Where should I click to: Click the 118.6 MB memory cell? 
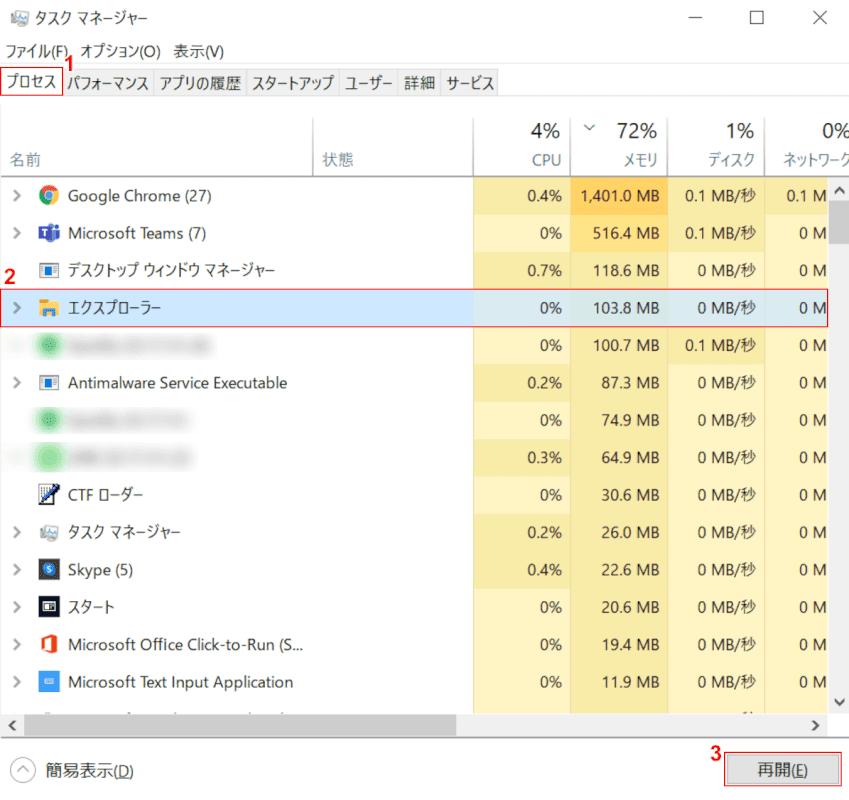(x=619, y=270)
